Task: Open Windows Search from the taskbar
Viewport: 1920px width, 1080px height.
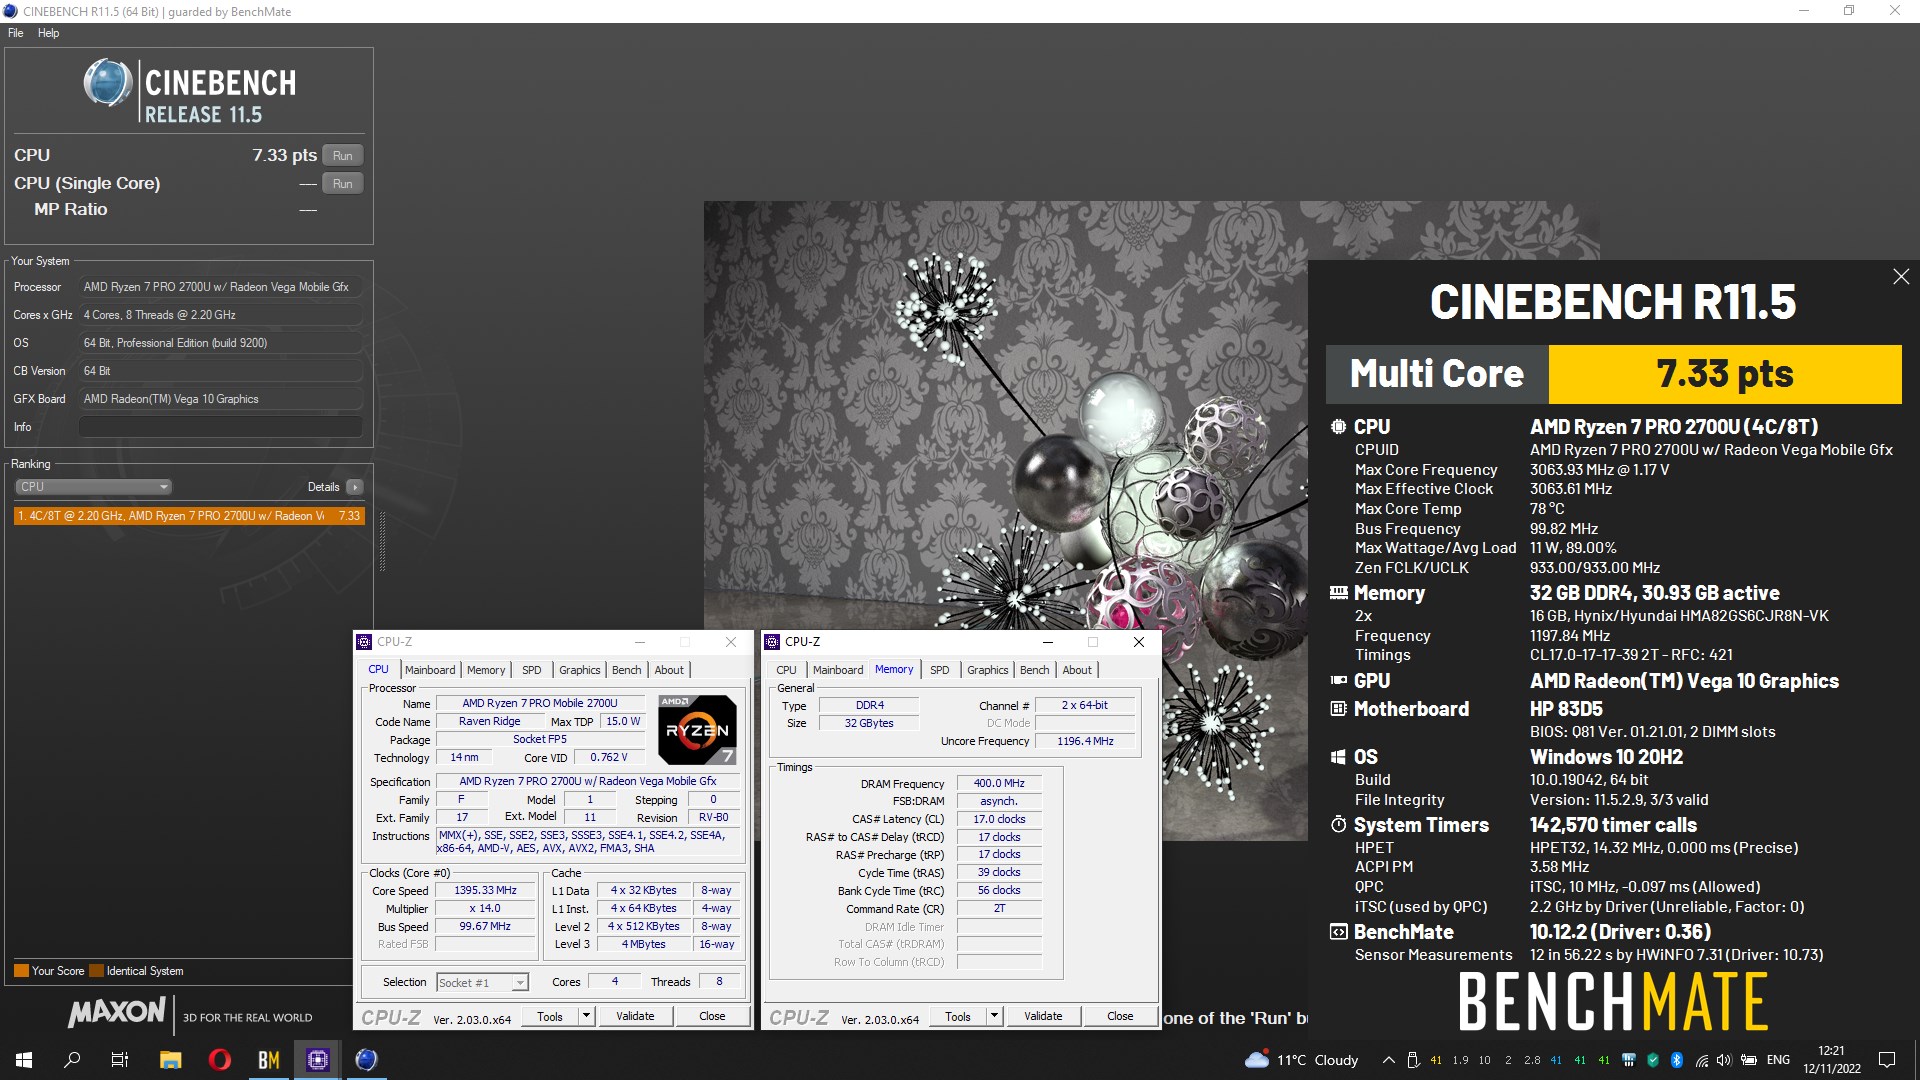Action: pos(72,1060)
